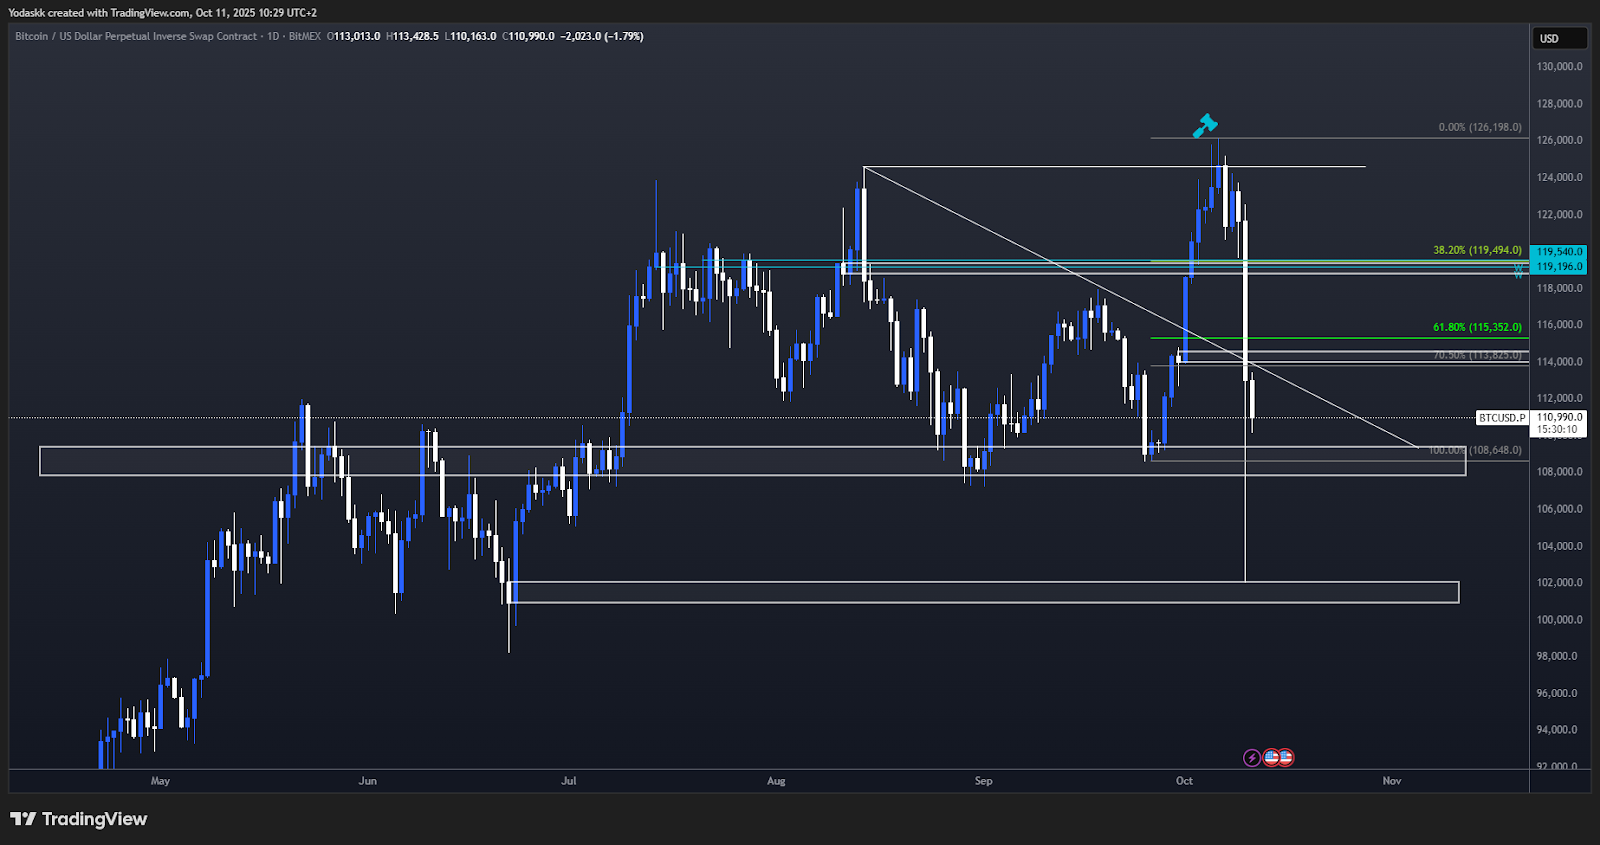Click the current price label 110,990.0

point(1559,417)
